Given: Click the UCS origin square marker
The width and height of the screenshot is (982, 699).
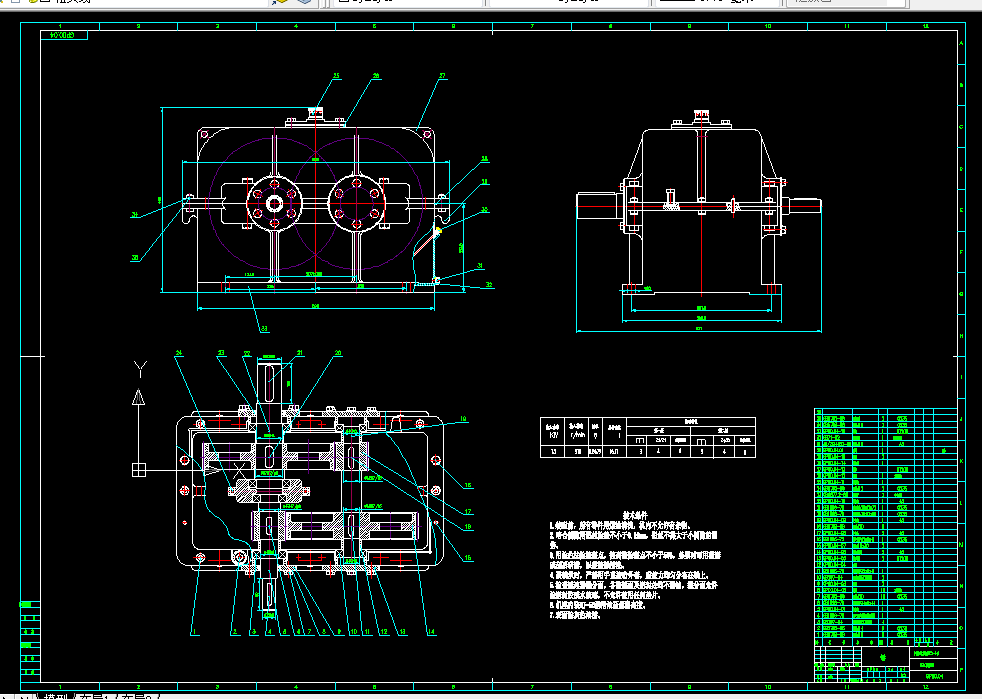Looking at the screenshot, I should [139, 470].
